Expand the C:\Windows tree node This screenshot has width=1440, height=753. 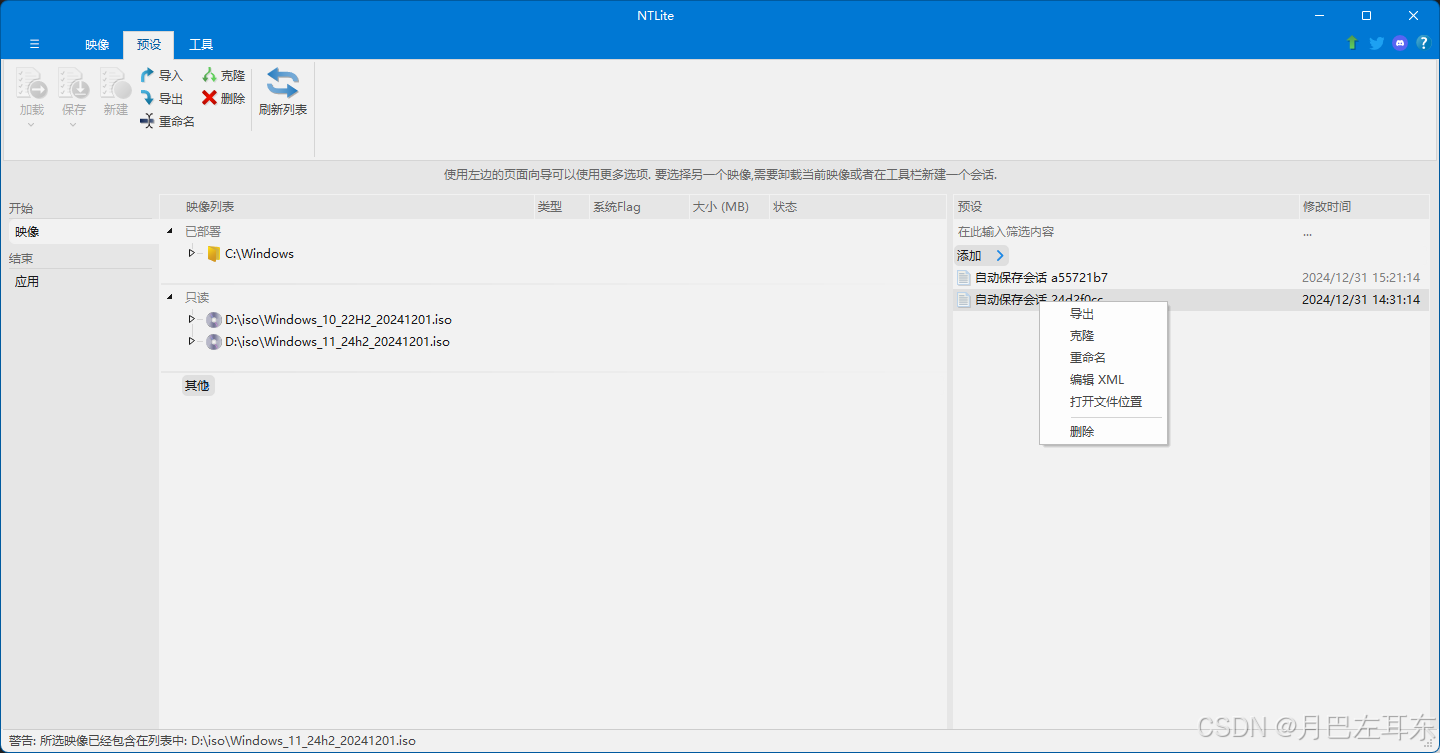(192, 253)
